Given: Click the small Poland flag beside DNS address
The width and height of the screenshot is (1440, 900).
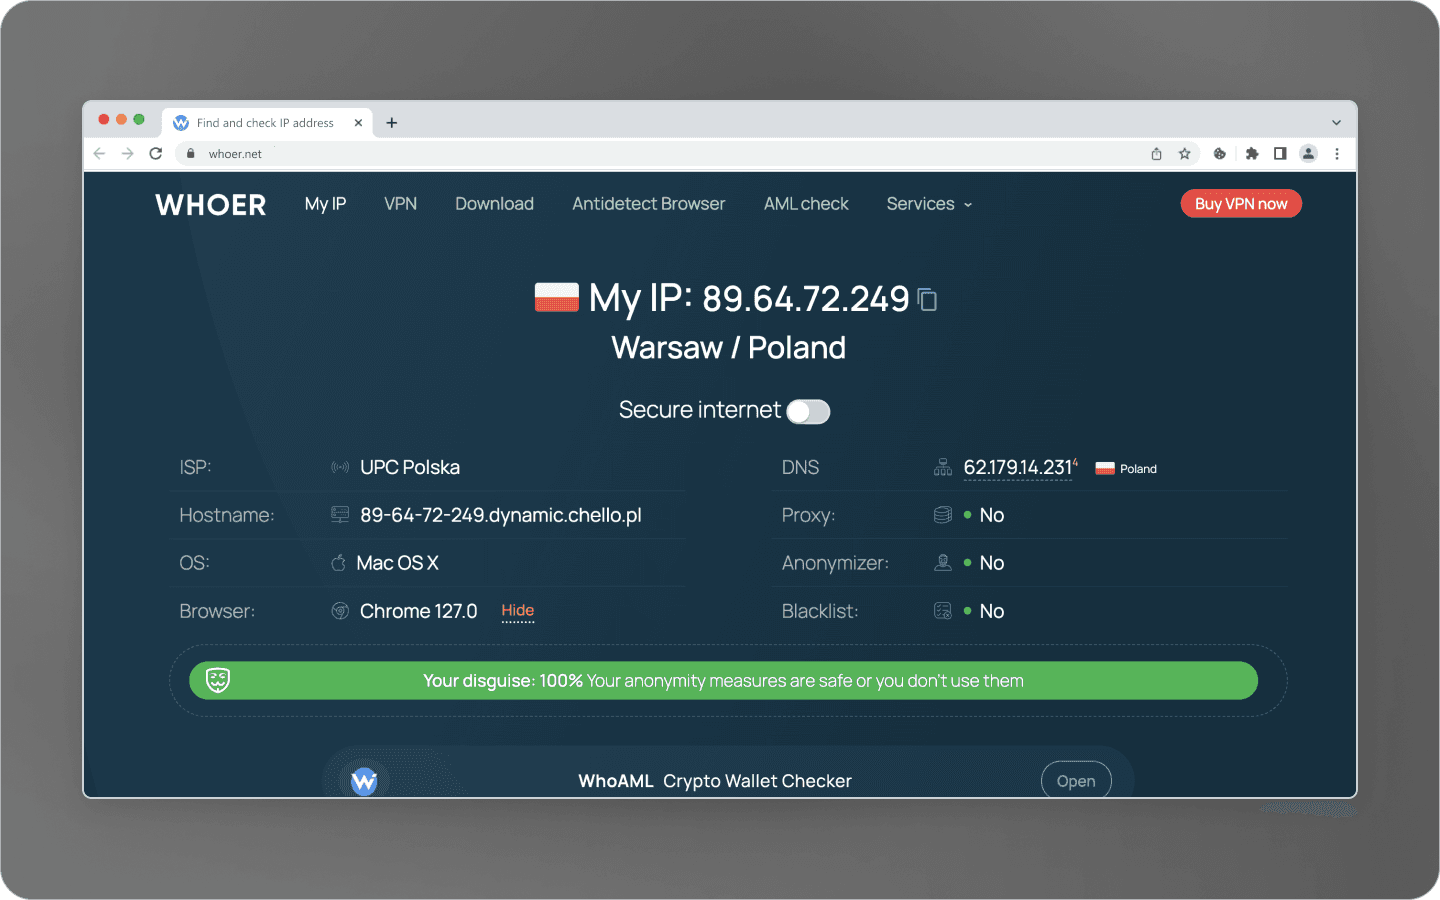Looking at the screenshot, I should 1105,468.
